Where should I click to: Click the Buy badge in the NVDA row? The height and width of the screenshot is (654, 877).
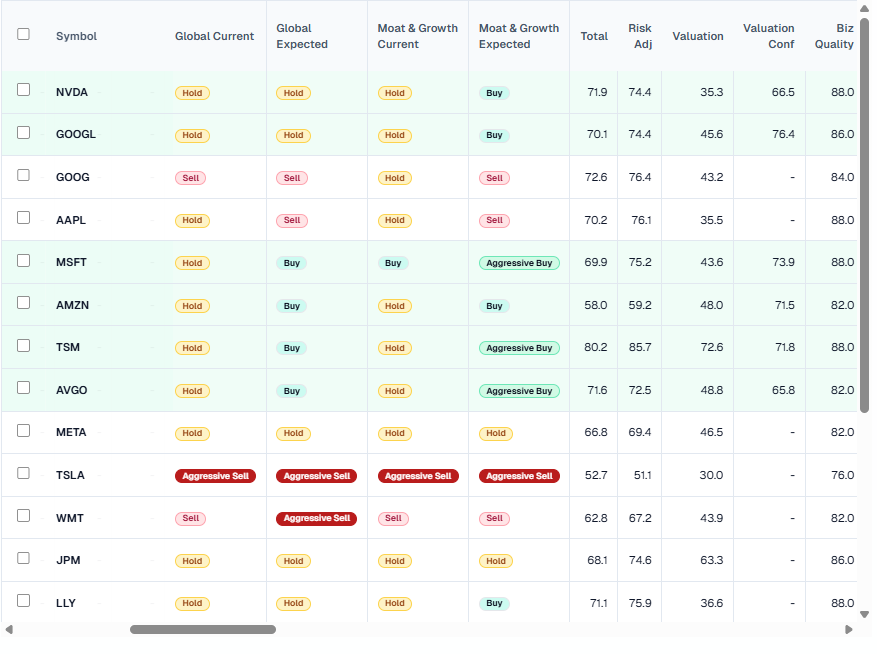coord(494,93)
